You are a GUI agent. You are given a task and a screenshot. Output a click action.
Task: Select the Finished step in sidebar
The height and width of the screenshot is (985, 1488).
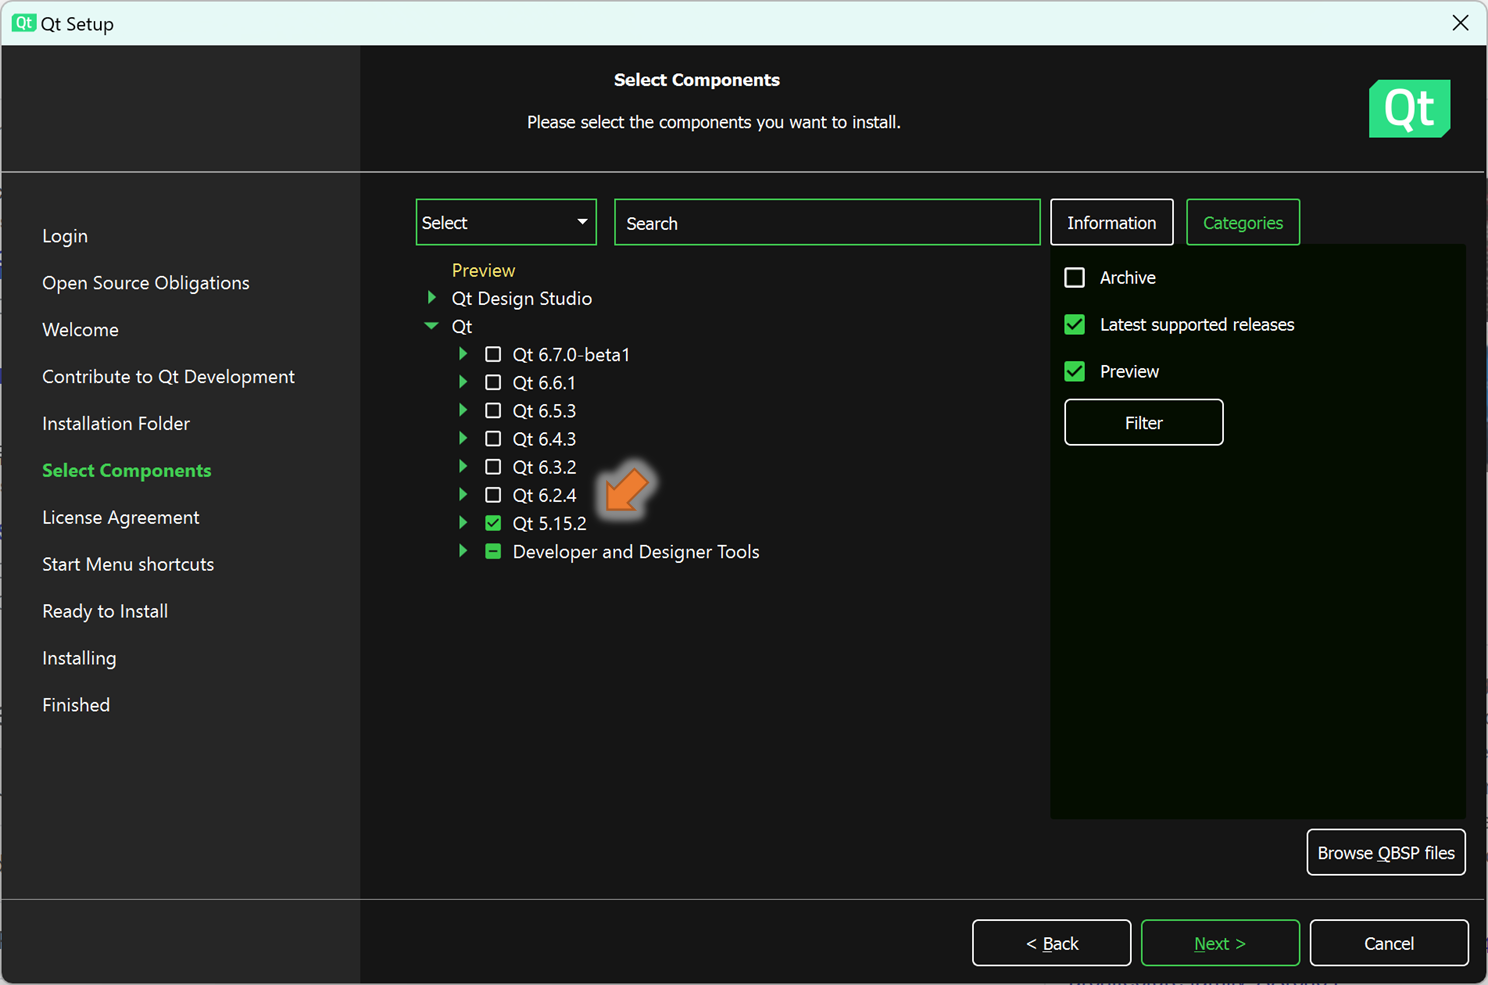click(x=76, y=705)
